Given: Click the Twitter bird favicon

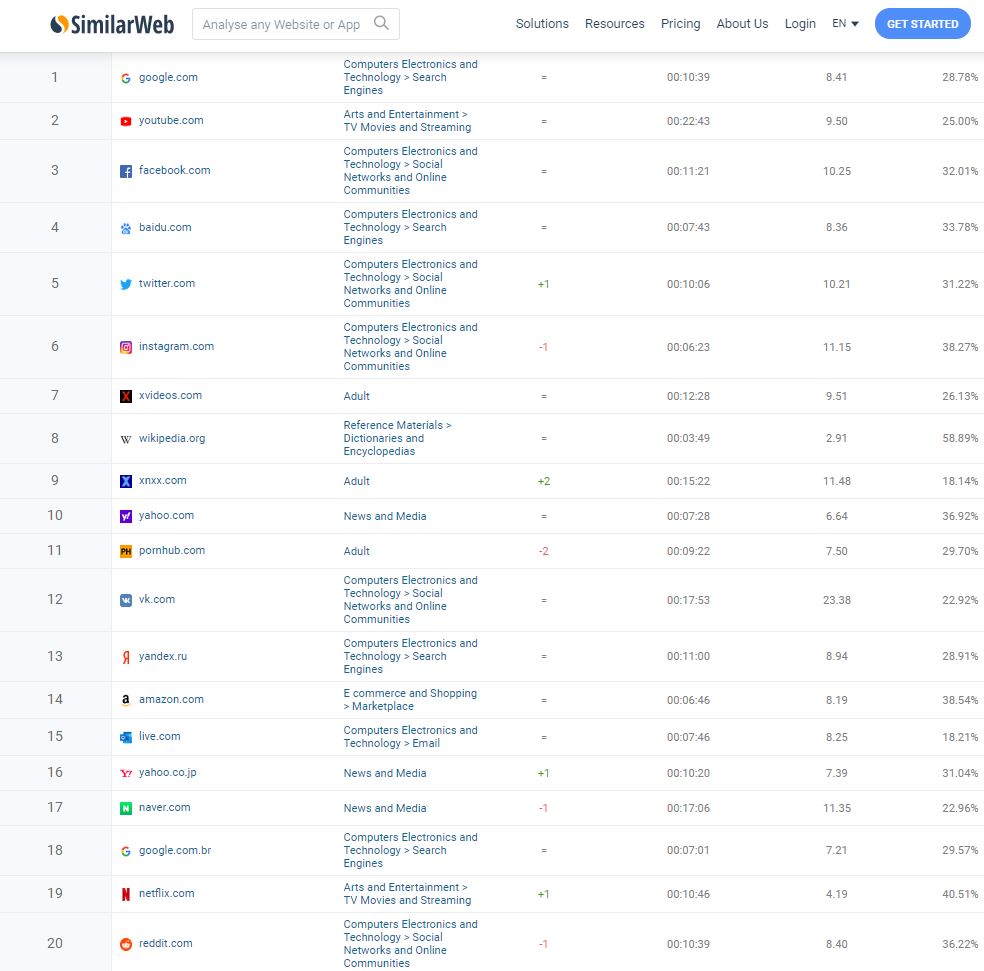Looking at the screenshot, I should (126, 284).
